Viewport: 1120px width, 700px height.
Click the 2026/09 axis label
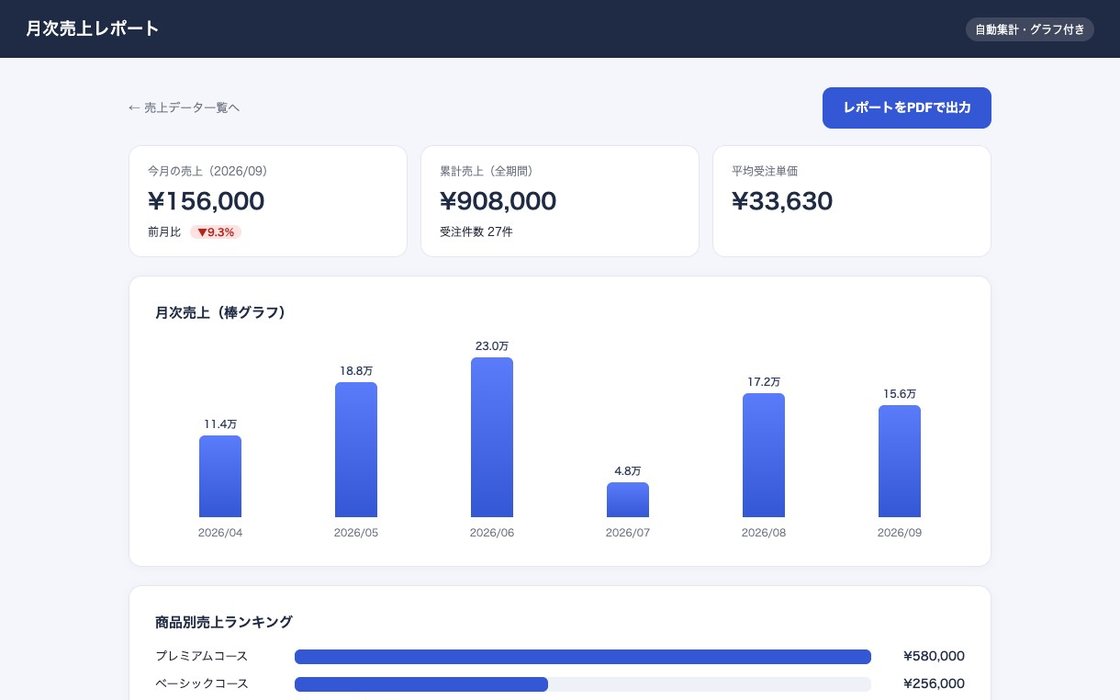tap(899, 533)
